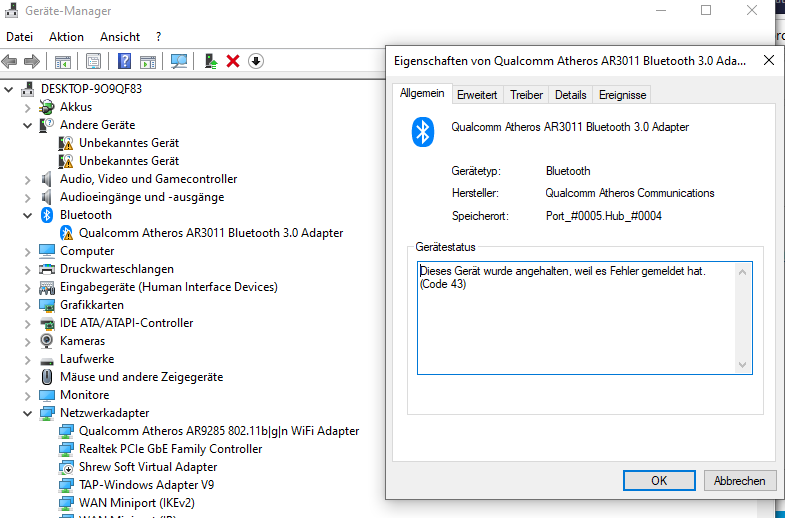Click the red X uninstall device icon

pos(233,61)
